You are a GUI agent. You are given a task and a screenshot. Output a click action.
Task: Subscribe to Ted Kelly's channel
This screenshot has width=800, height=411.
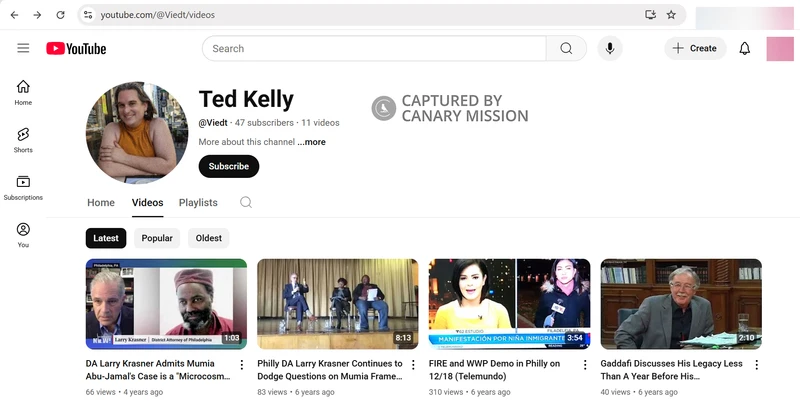tap(228, 166)
